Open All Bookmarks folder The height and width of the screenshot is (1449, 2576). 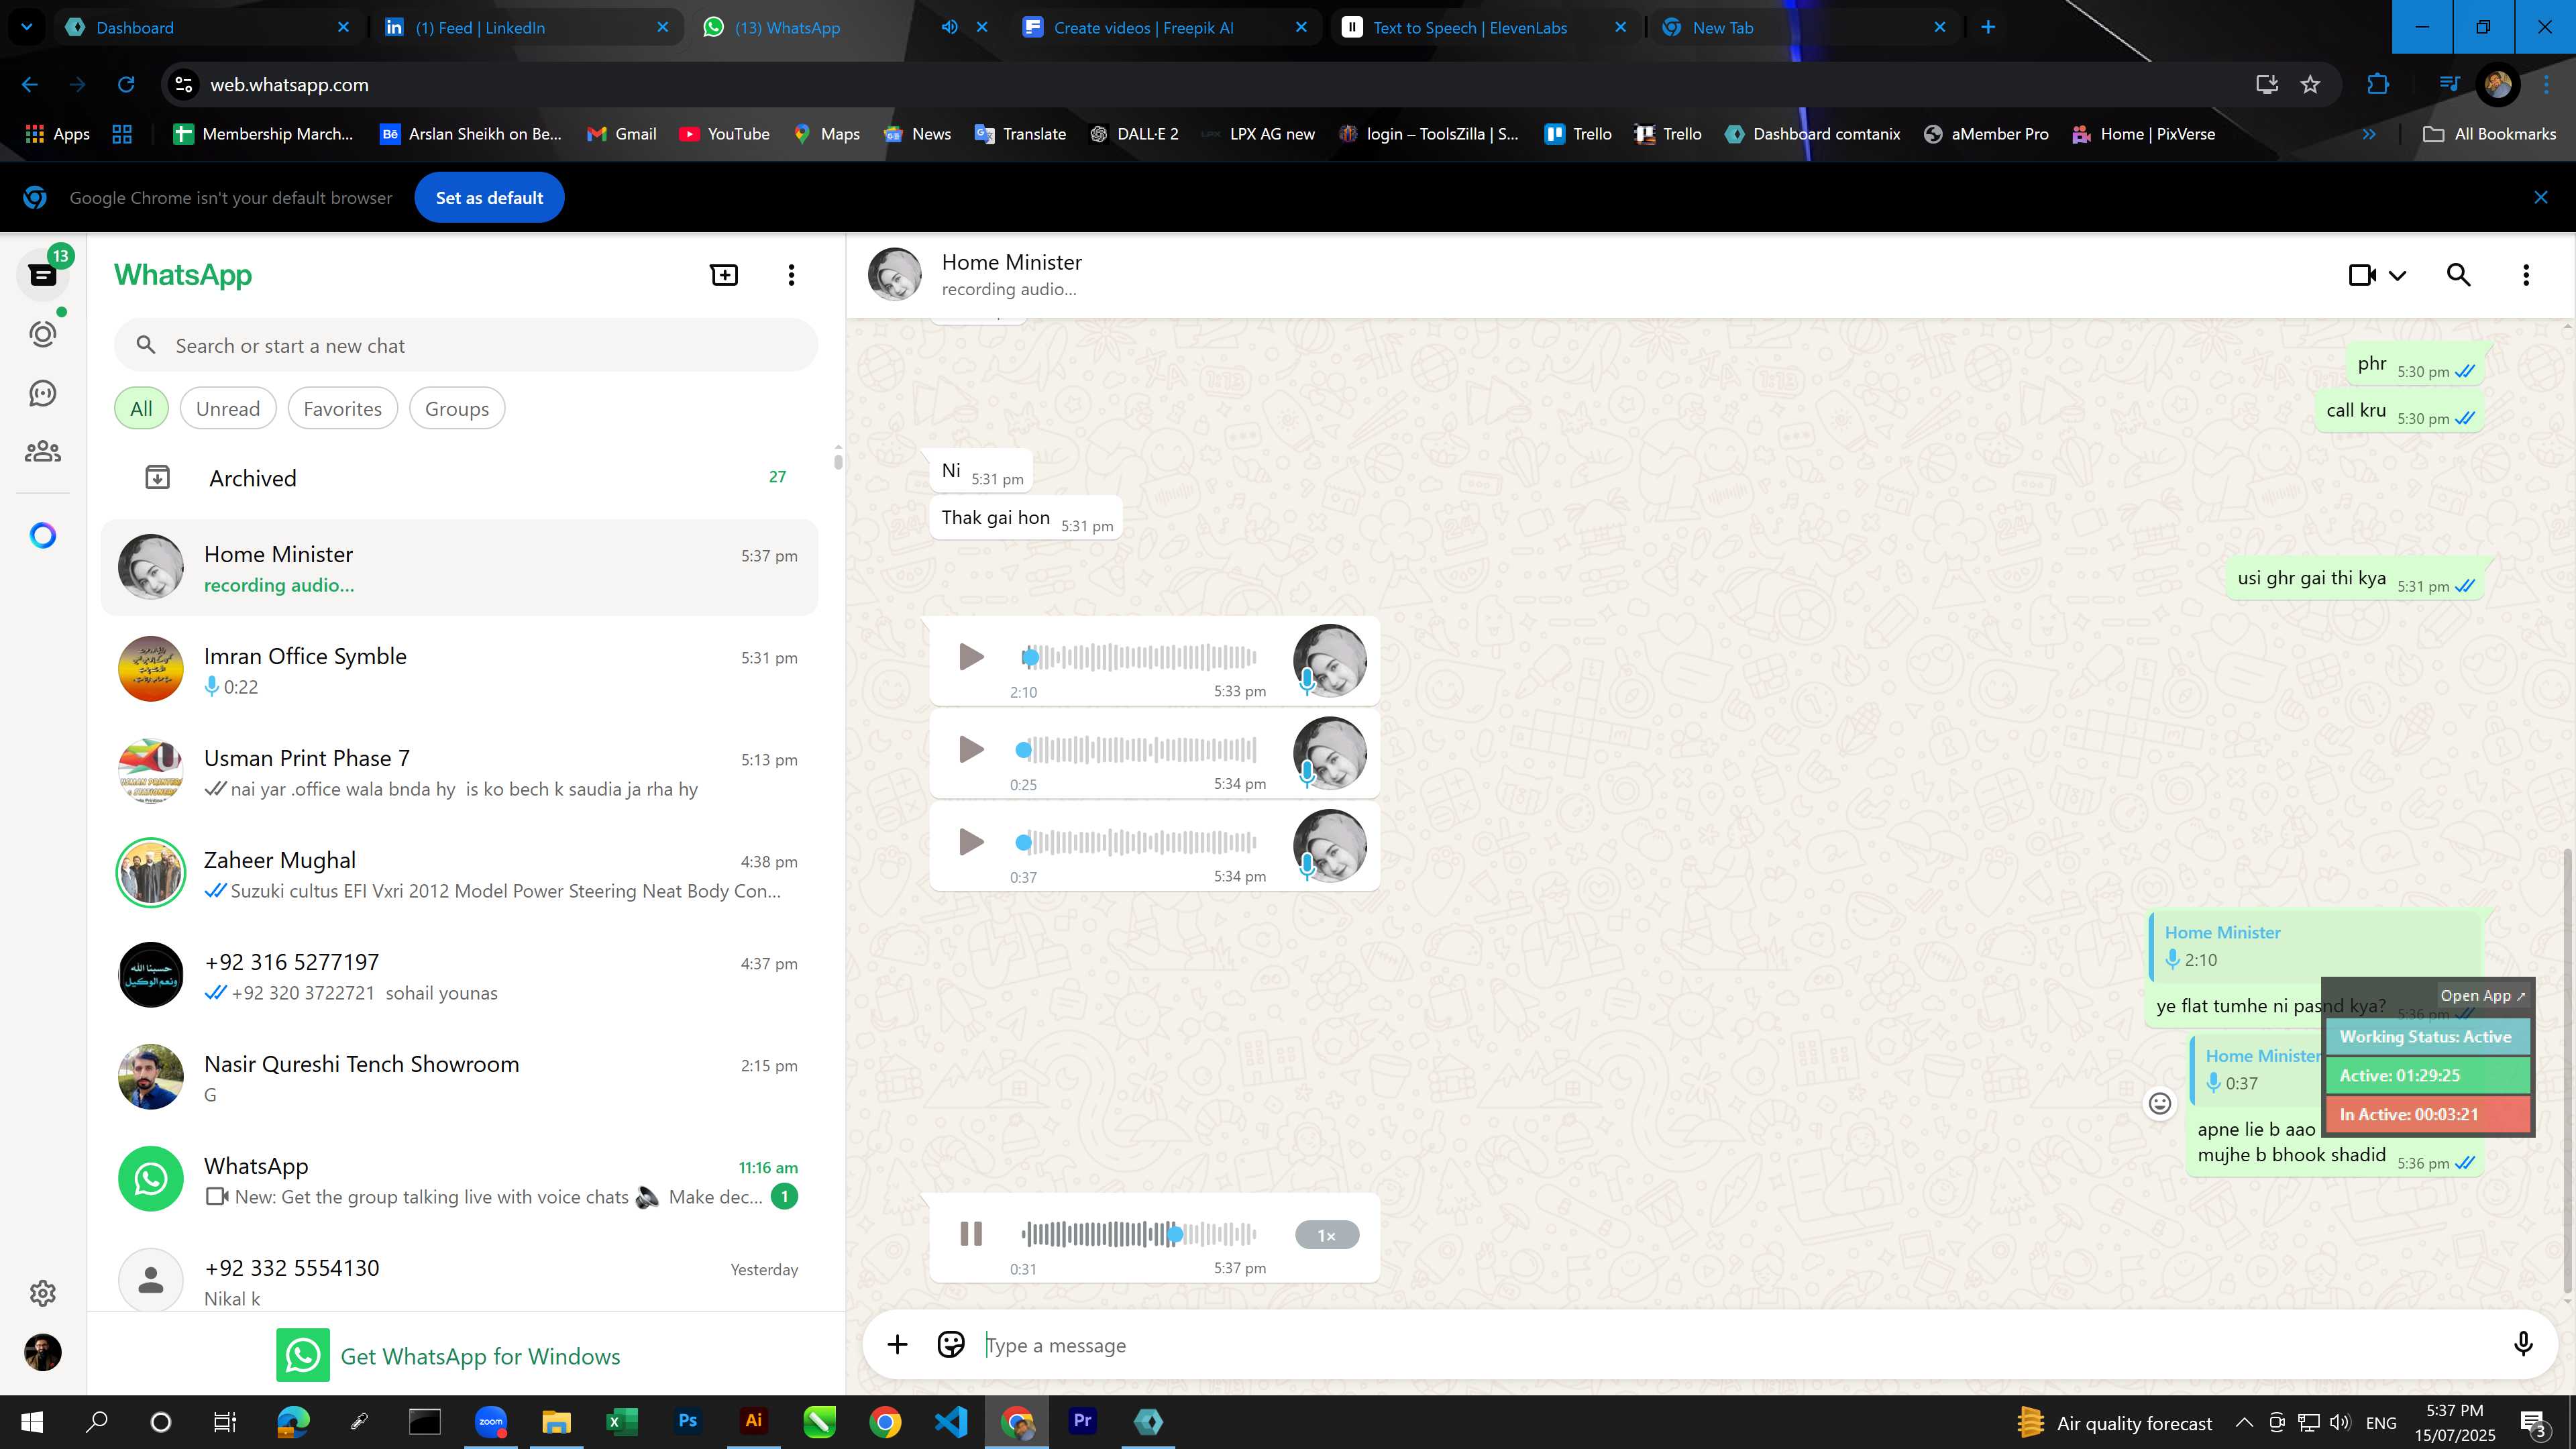[x=2490, y=134]
